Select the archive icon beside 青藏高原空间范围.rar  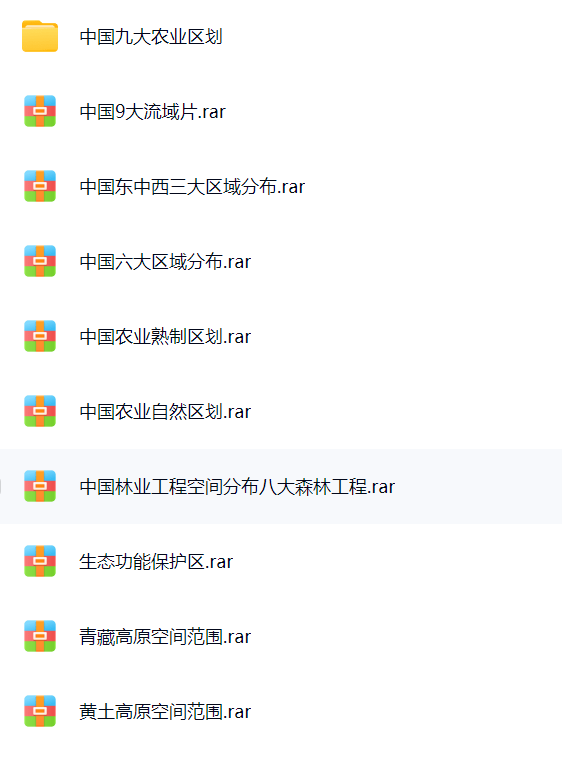tap(40, 637)
